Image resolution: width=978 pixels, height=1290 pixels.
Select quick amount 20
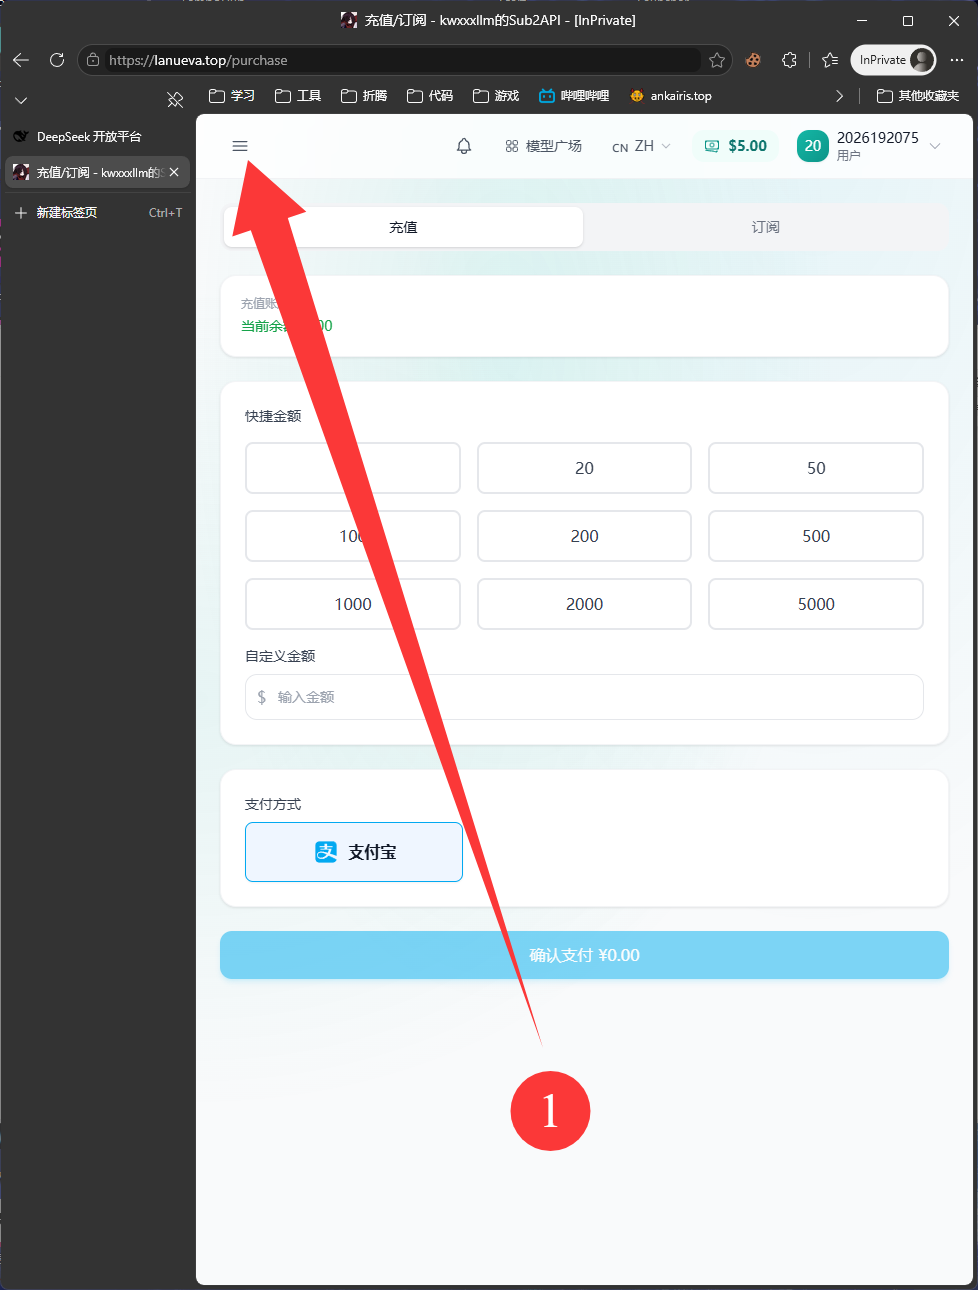[x=584, y=468]
